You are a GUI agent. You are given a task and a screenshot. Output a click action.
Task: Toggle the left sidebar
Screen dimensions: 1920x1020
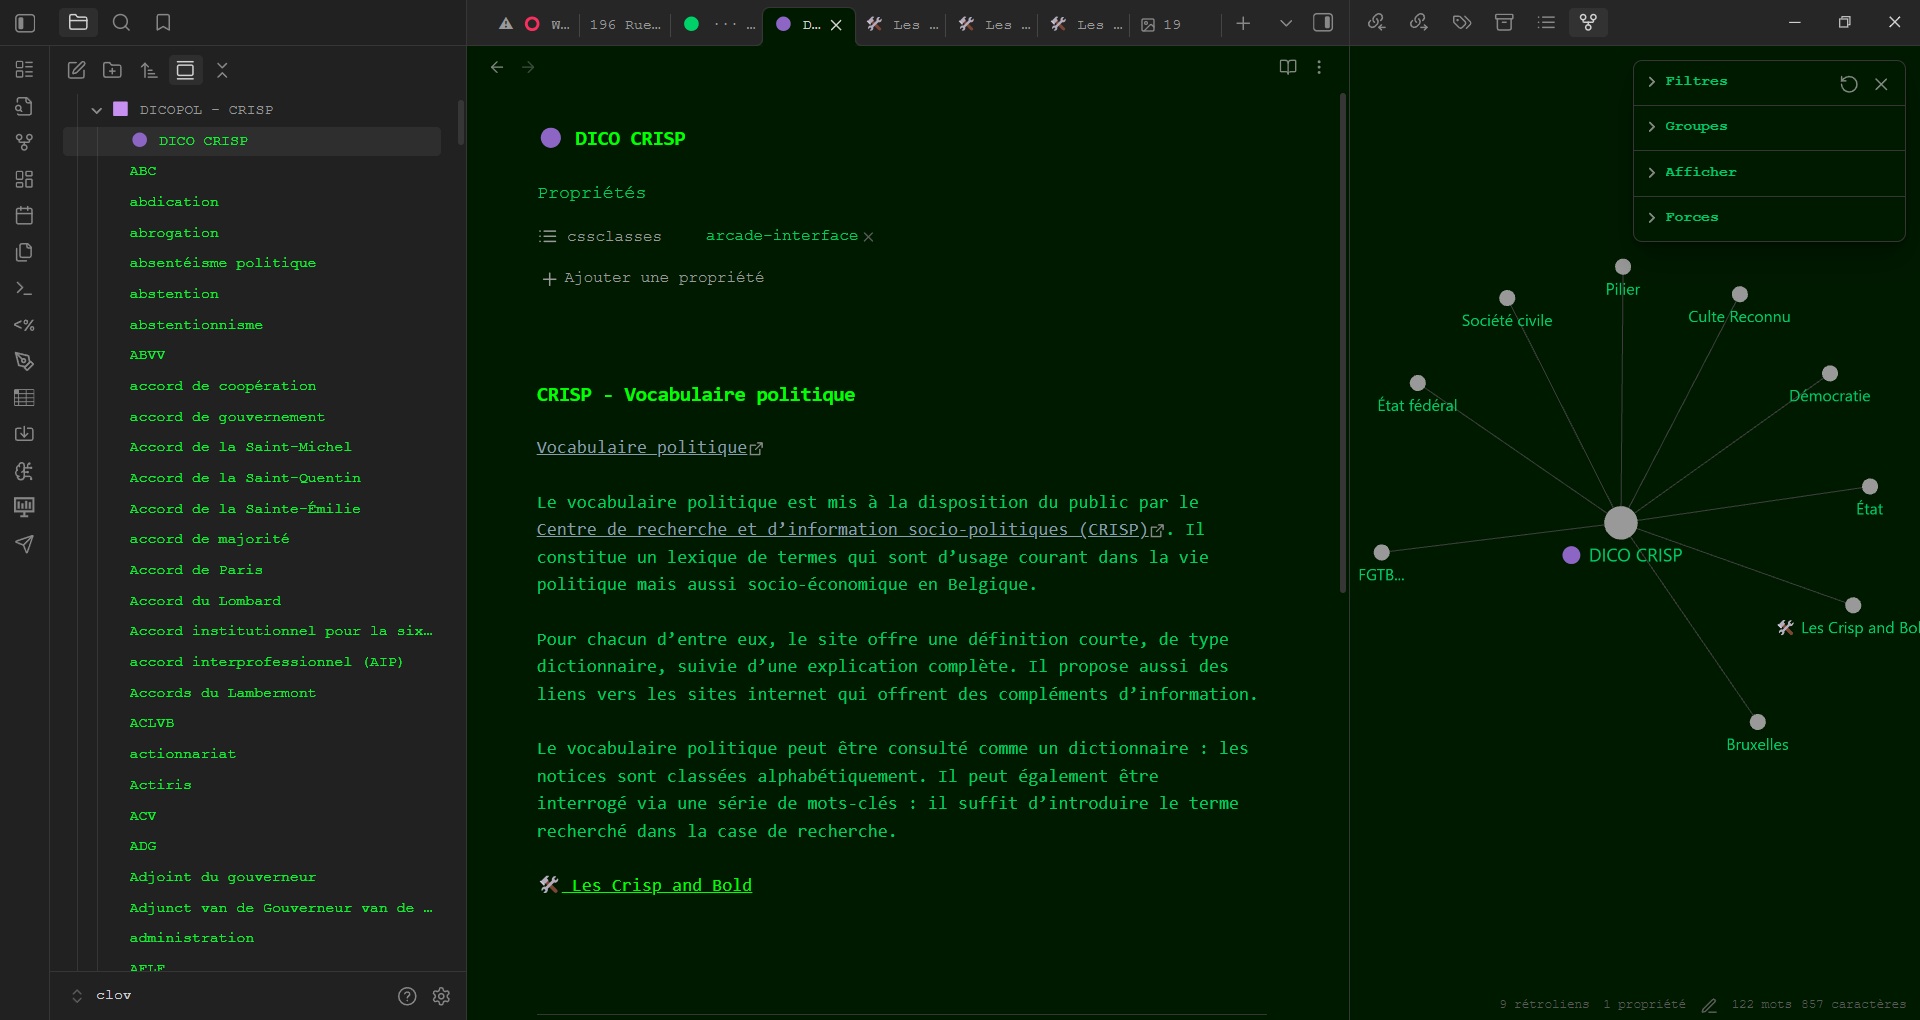coord(26,22)
